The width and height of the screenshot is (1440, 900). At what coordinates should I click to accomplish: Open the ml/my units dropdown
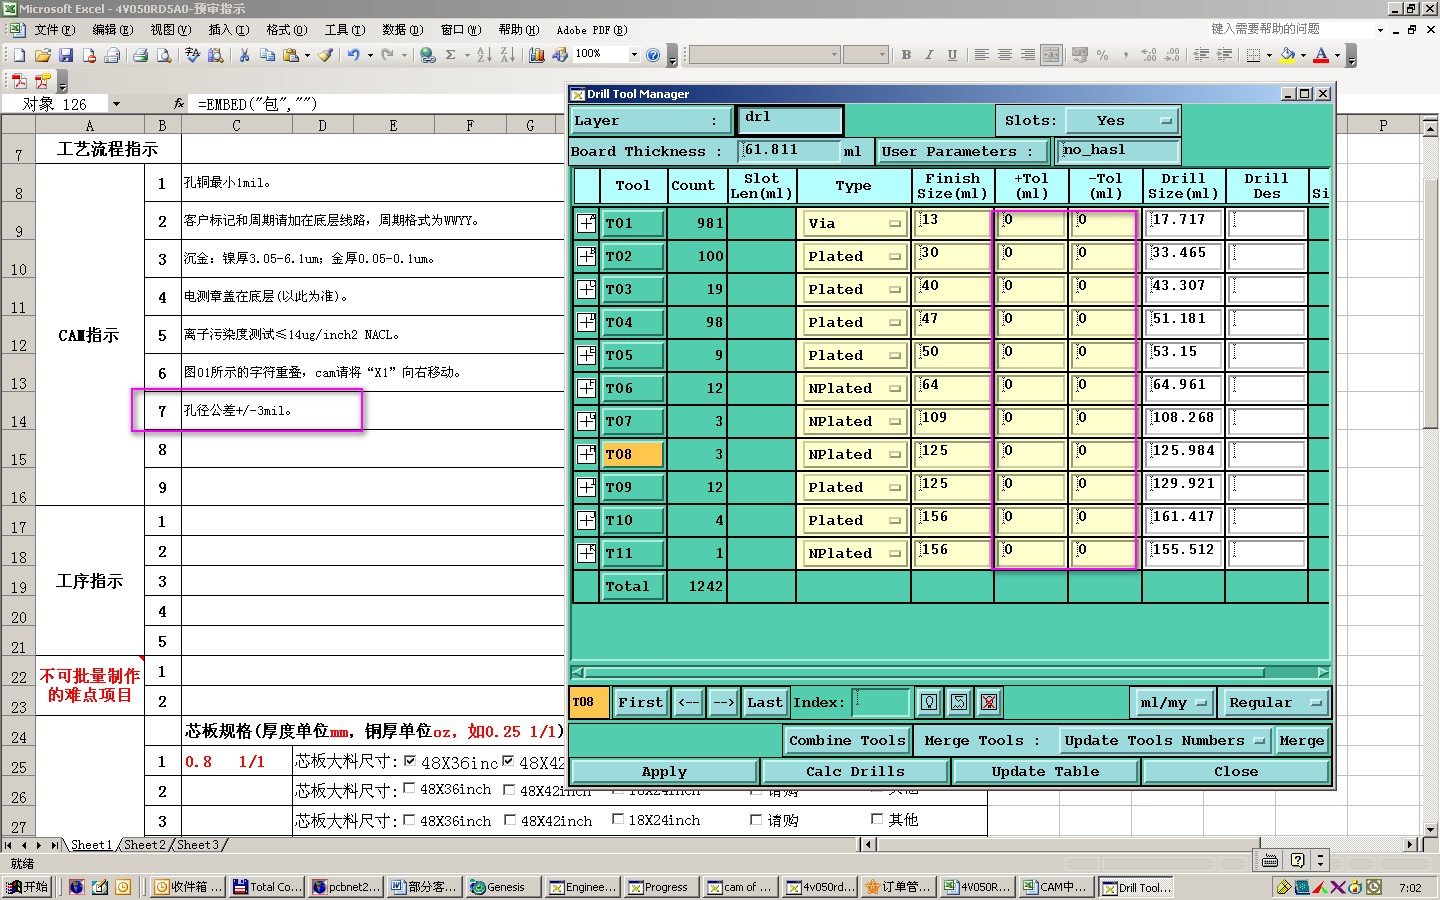point(1173,702)
